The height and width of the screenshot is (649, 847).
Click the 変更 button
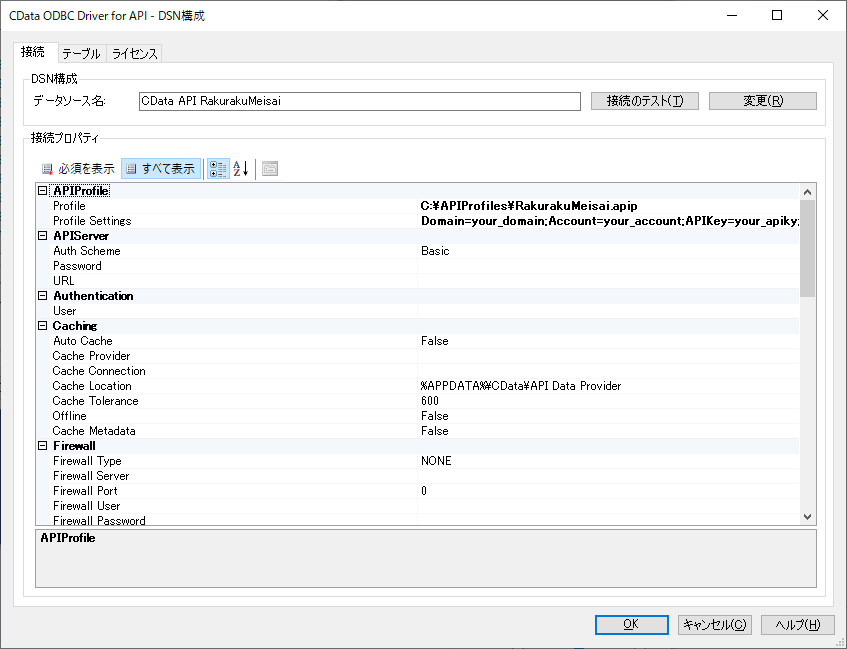762,101
